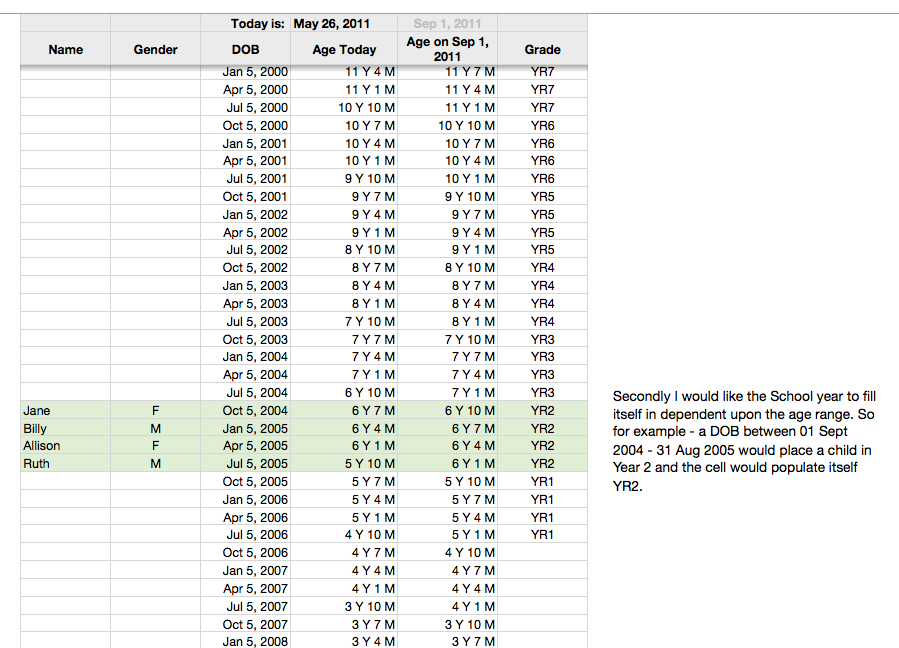899x648 pixels.
Task: Select grade cell for Oct 5, 2000 row
Action: 542,126
